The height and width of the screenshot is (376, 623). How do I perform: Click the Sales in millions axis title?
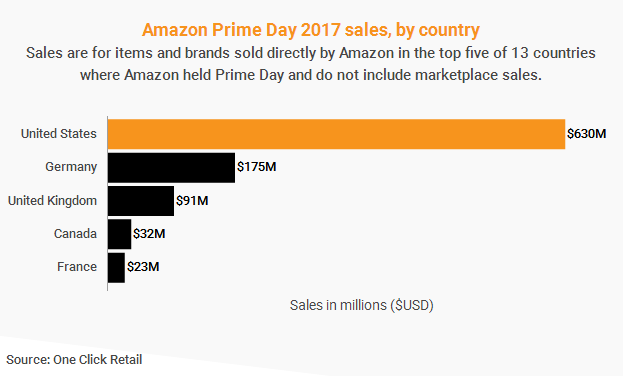(362, 305)
